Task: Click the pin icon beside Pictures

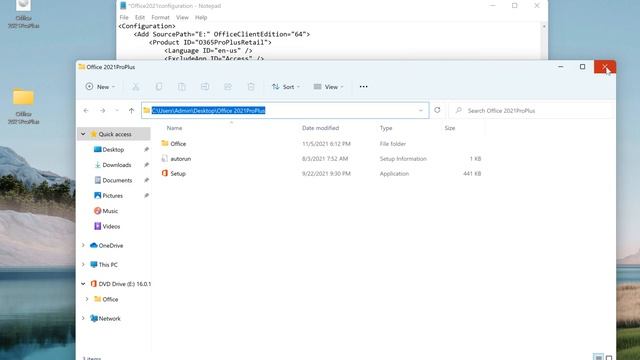Action: pyautogui.click(x=146, y=196)
